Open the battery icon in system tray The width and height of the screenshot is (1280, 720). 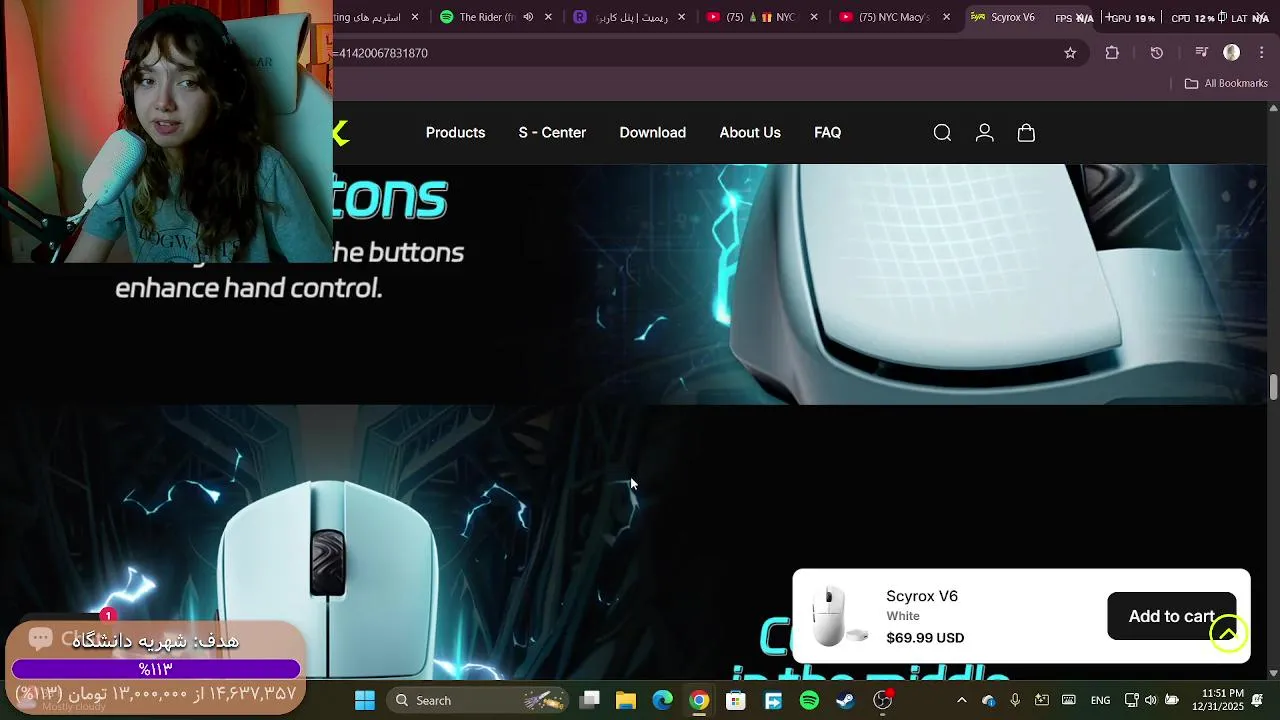[1172, 700]
